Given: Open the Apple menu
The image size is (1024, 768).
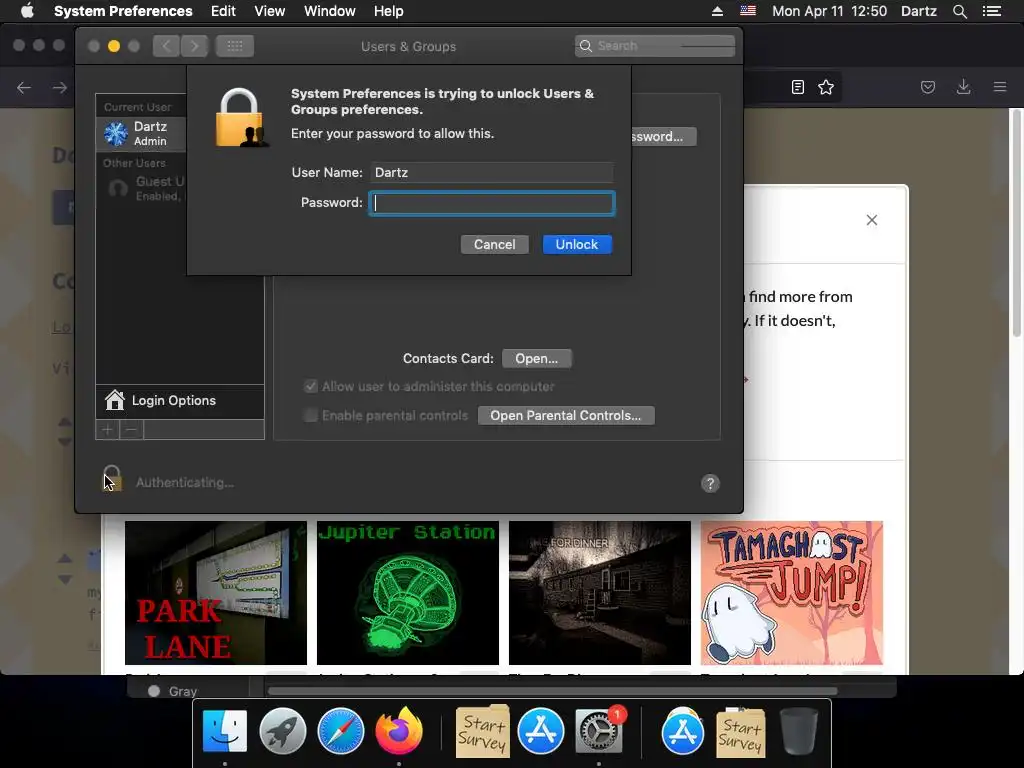Looking at the screenshot, I should (27, 11).
